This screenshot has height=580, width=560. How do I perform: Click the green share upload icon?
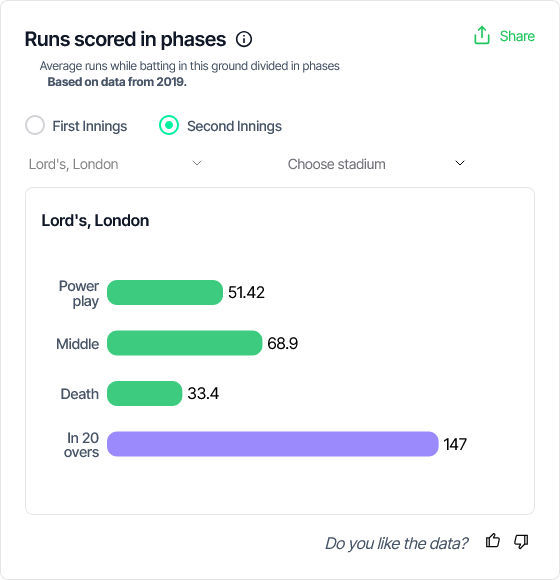click(x=482, y=36)
